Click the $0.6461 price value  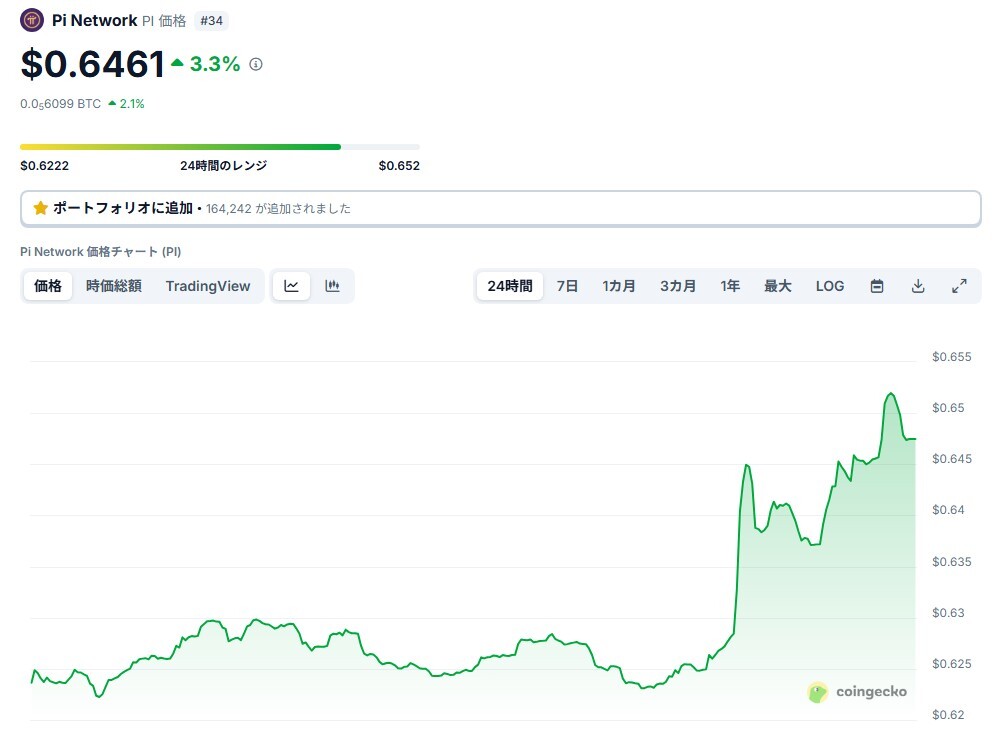tap(92, 64)
